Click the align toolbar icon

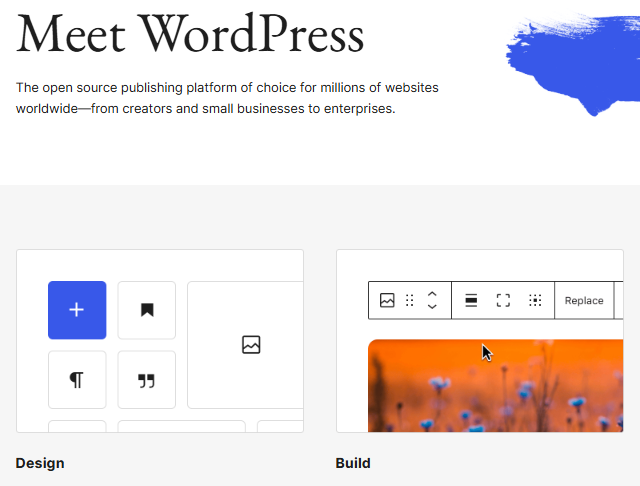471,300
